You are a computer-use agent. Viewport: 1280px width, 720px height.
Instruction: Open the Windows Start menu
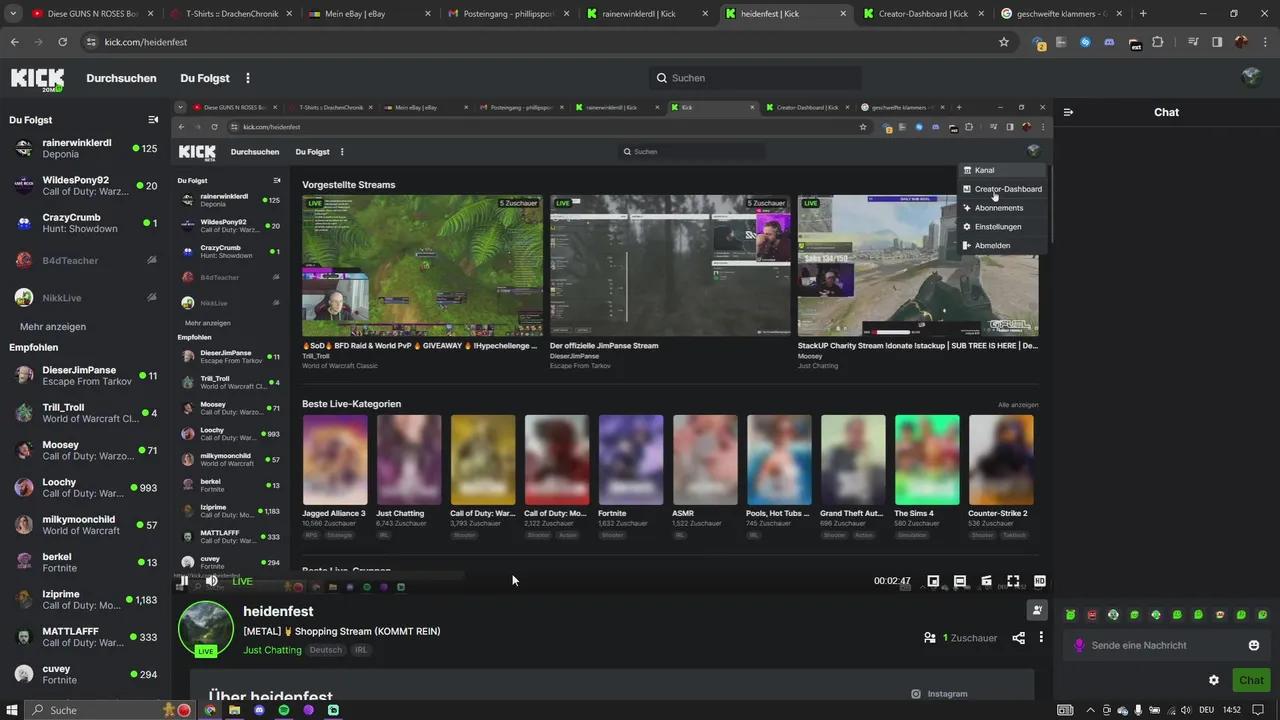[12, 710]
